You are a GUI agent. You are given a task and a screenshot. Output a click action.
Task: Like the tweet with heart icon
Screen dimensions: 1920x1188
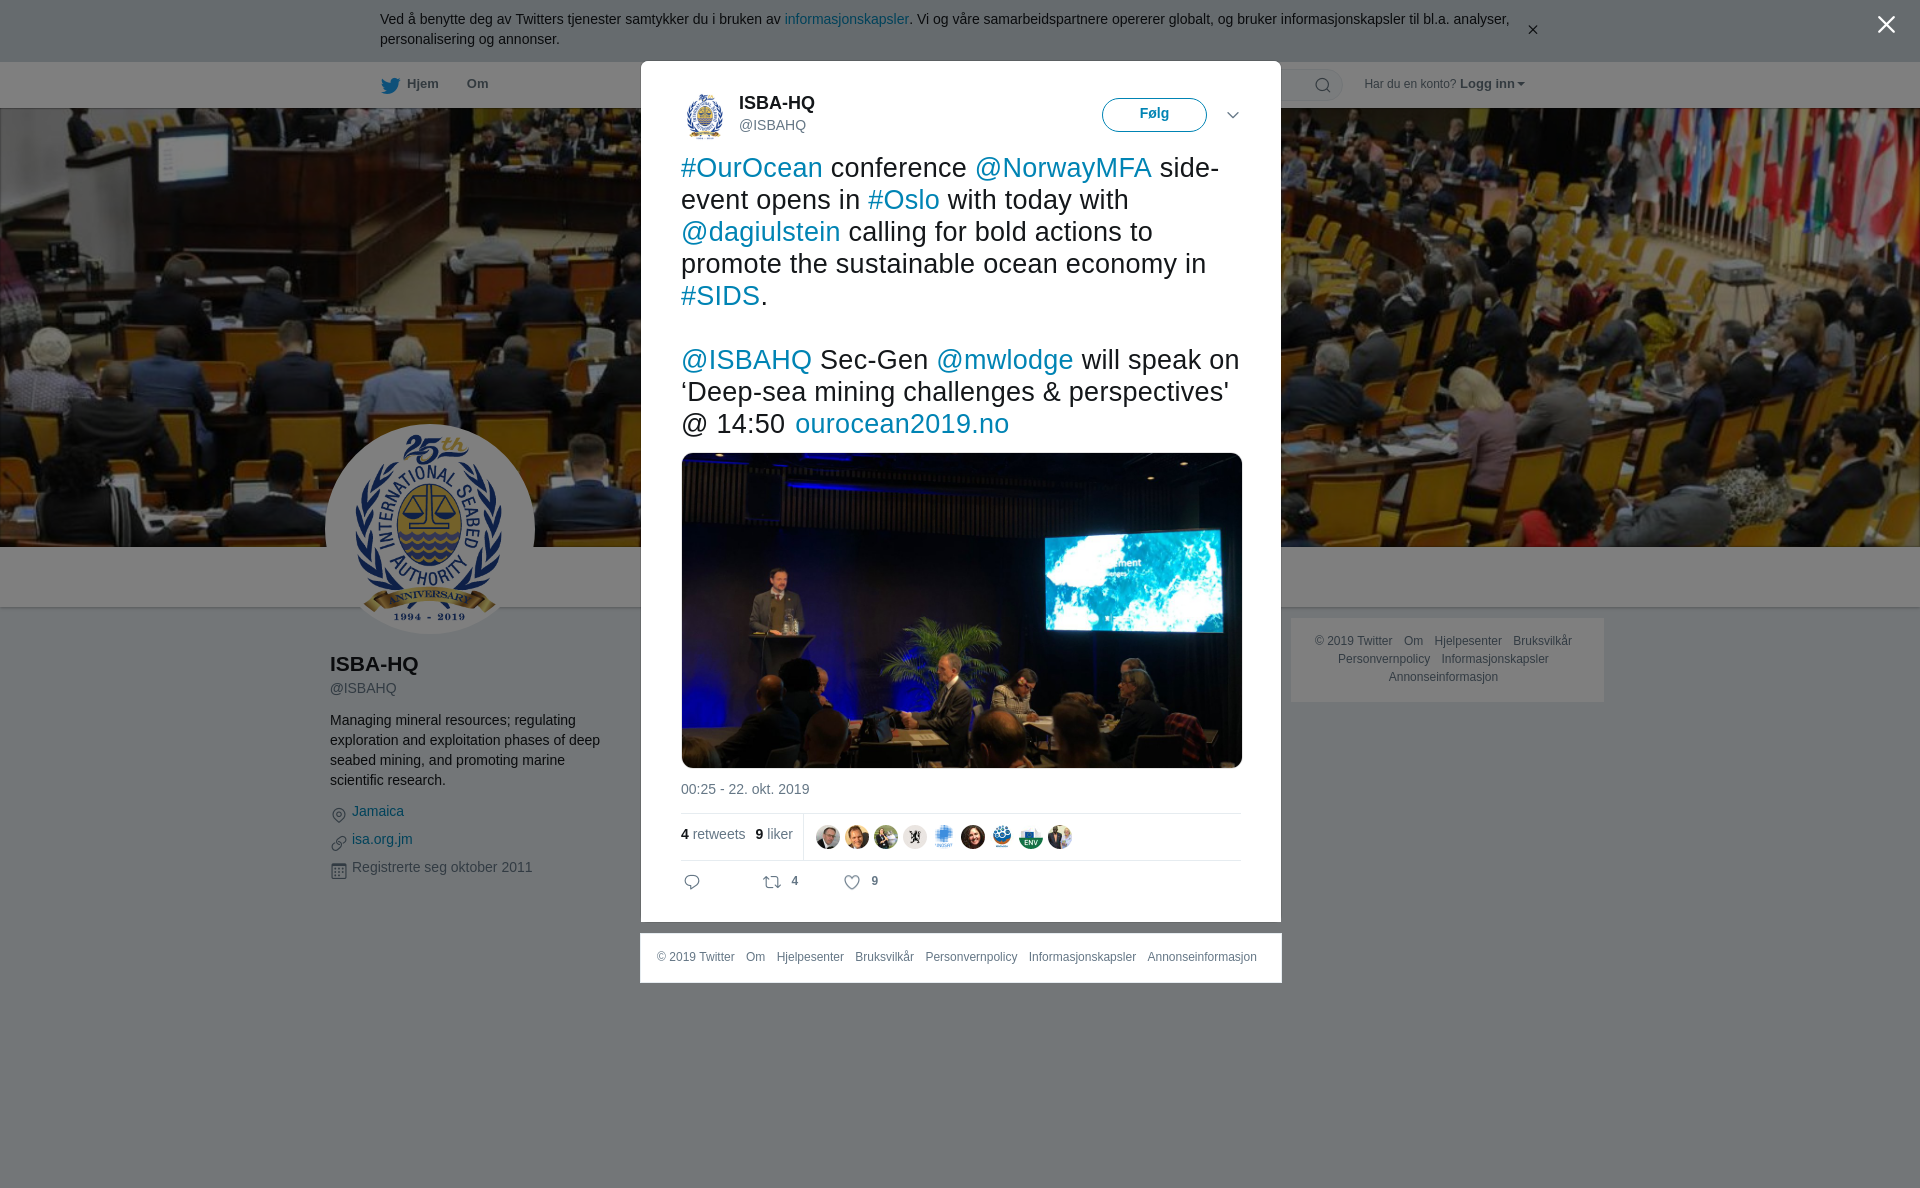[852, 882]
